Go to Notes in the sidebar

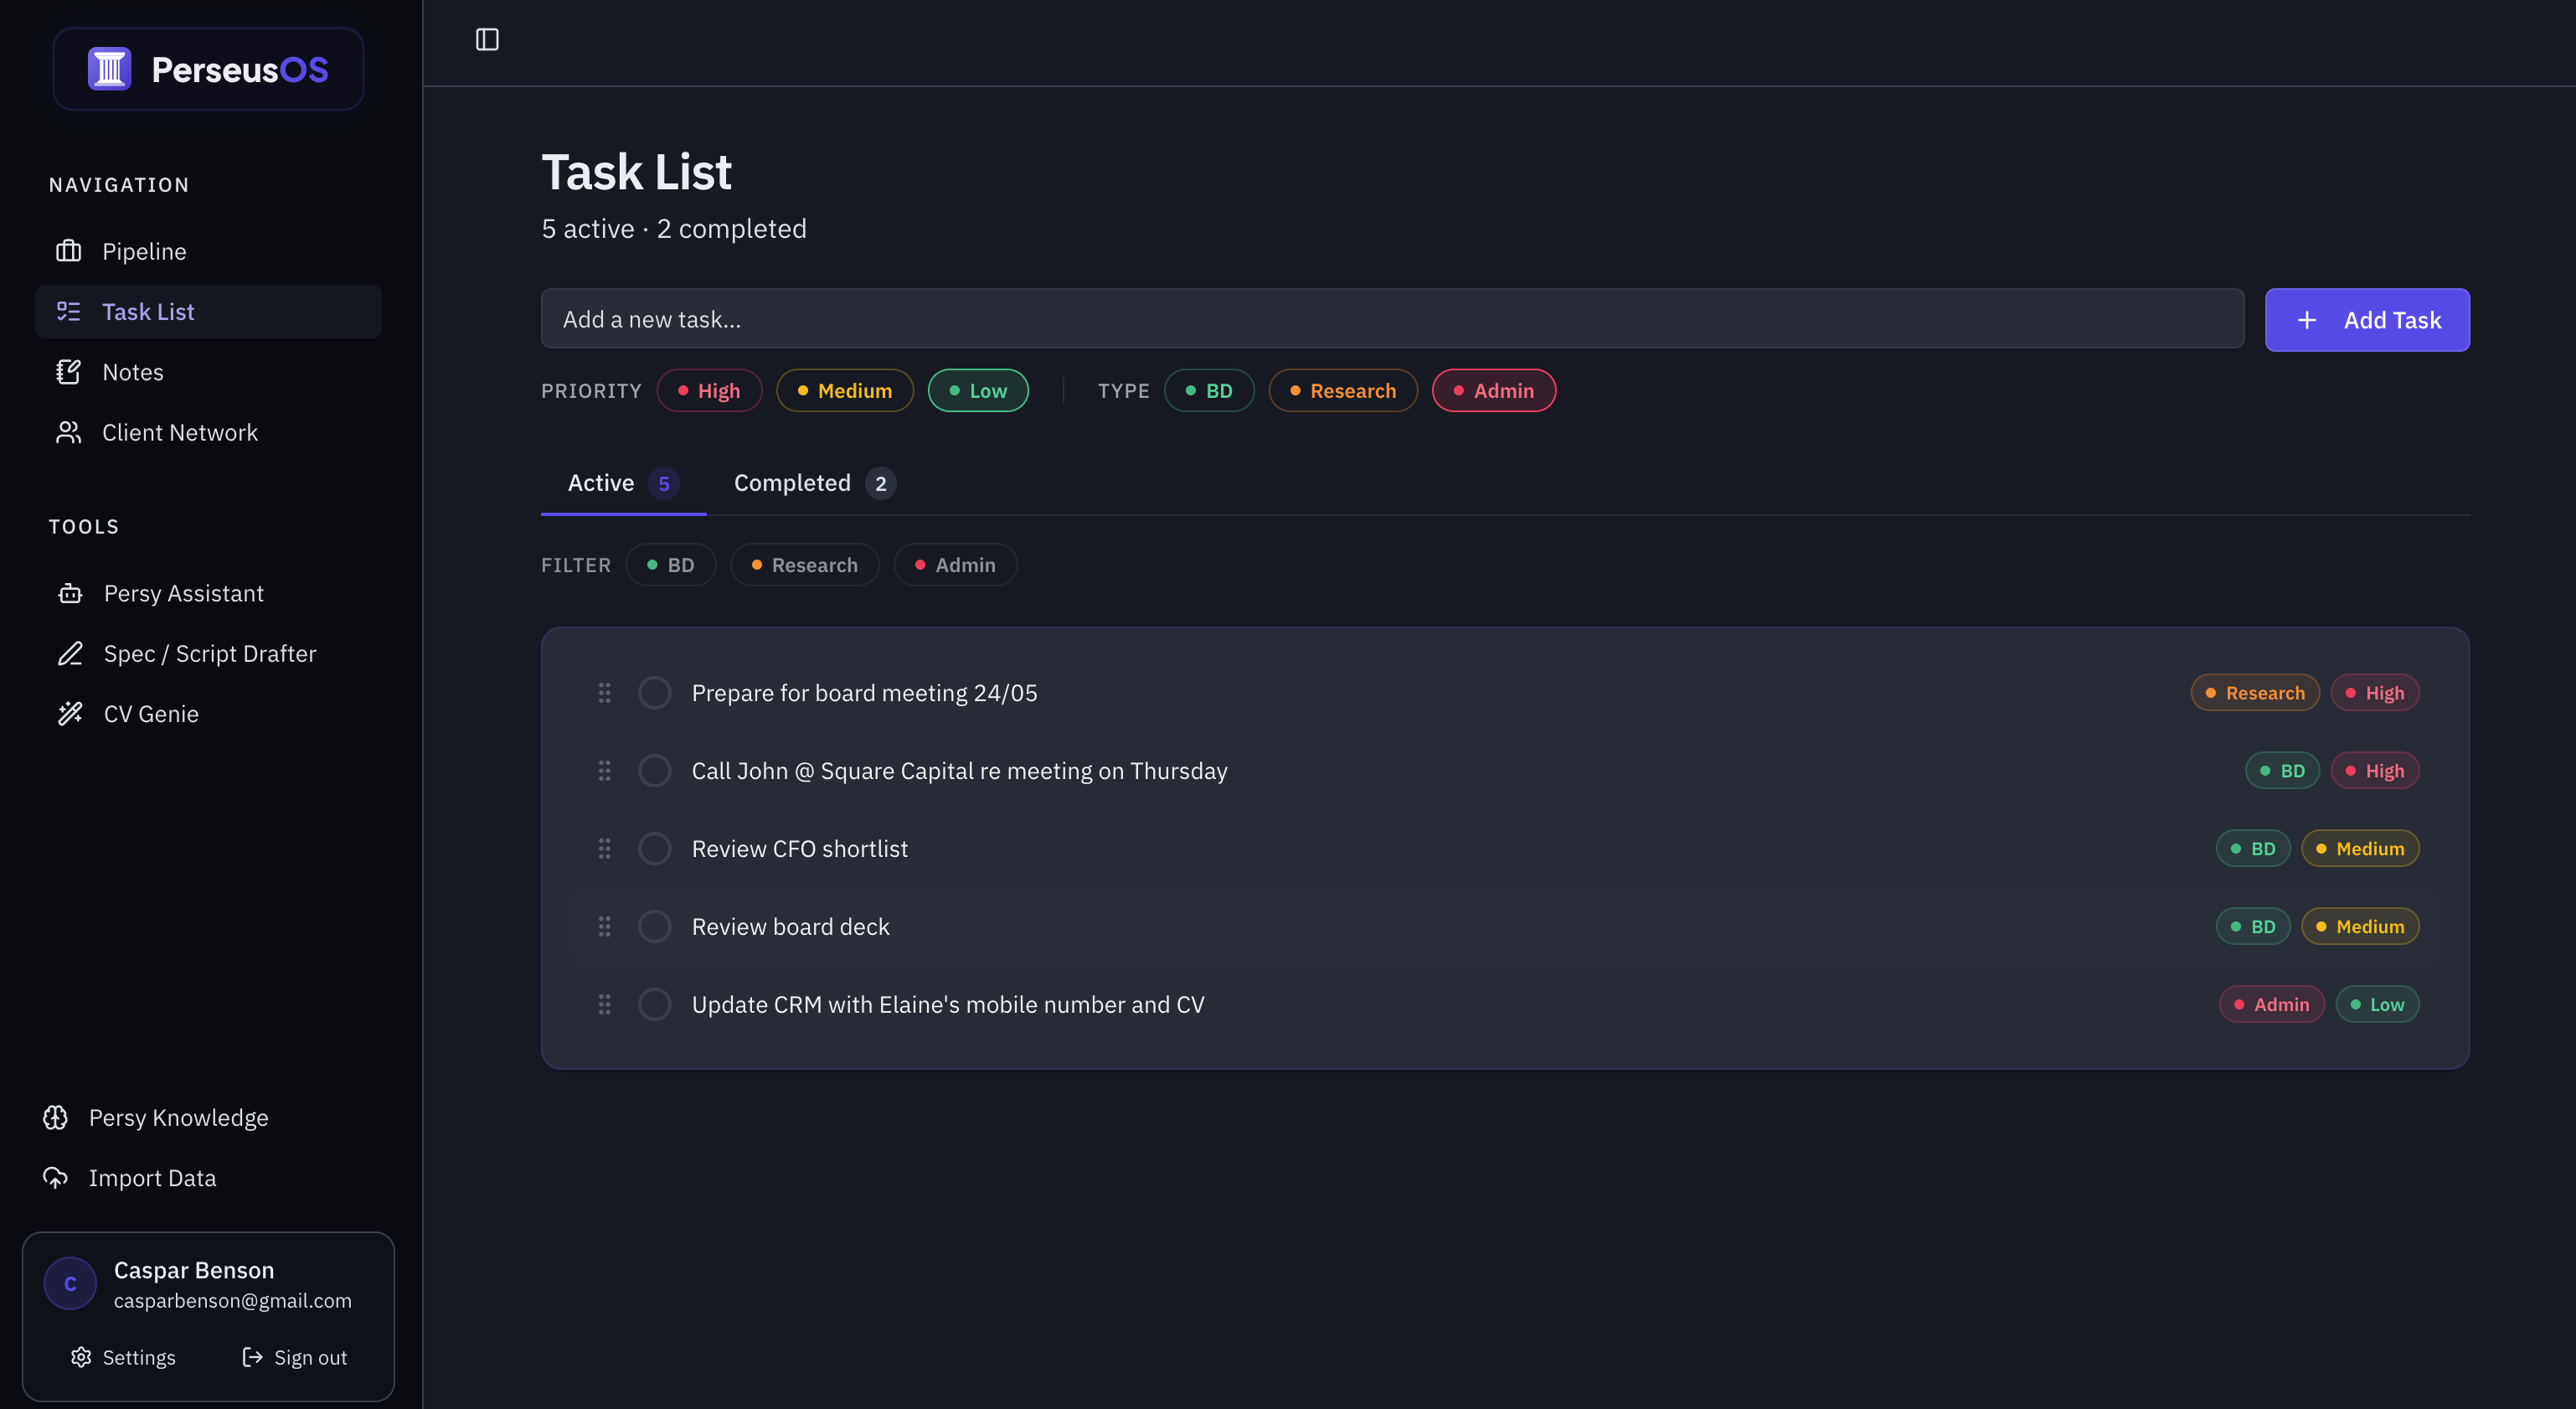[x=208, y=372]
